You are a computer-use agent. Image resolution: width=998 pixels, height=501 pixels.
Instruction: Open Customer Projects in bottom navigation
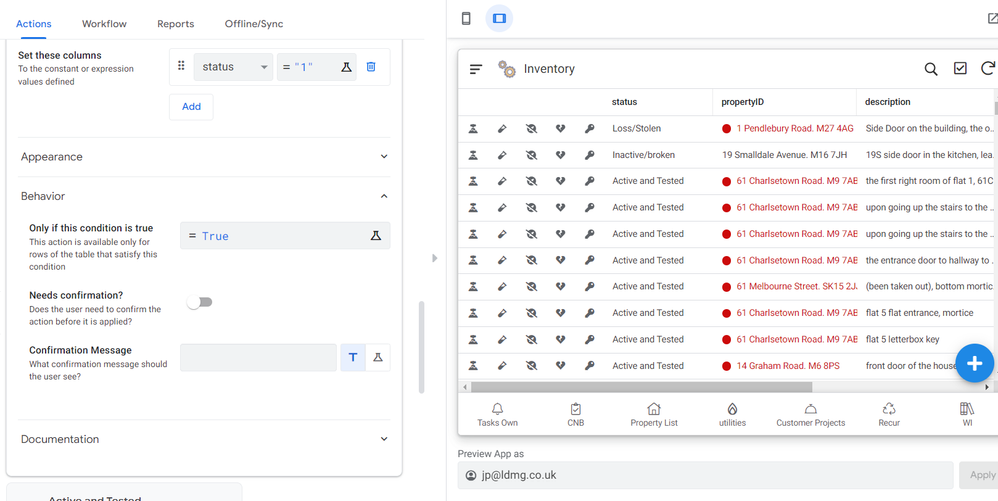pyautogui.click(x=811, y=414)
